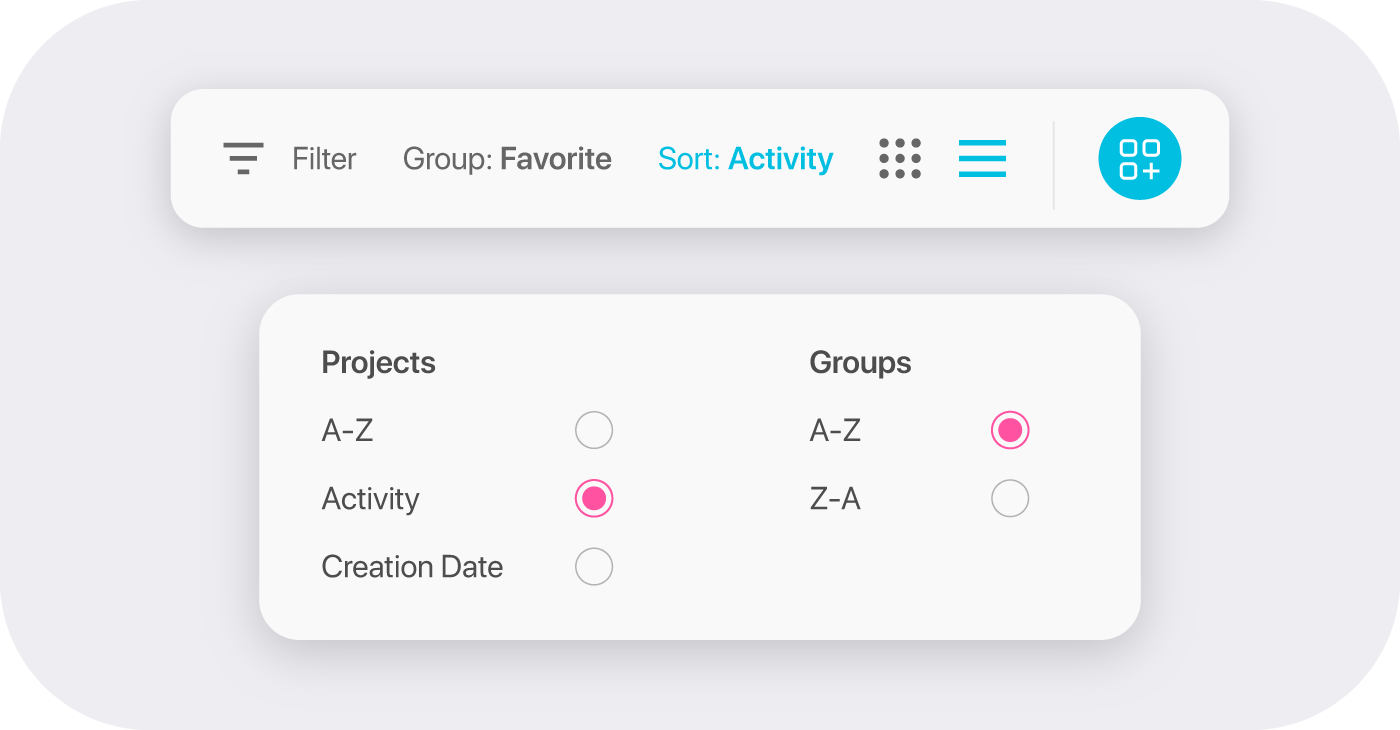Click the Activity option label under Projects
Image resolution: width=1400 pixels, height=730 pixels.
click(370, 499)
